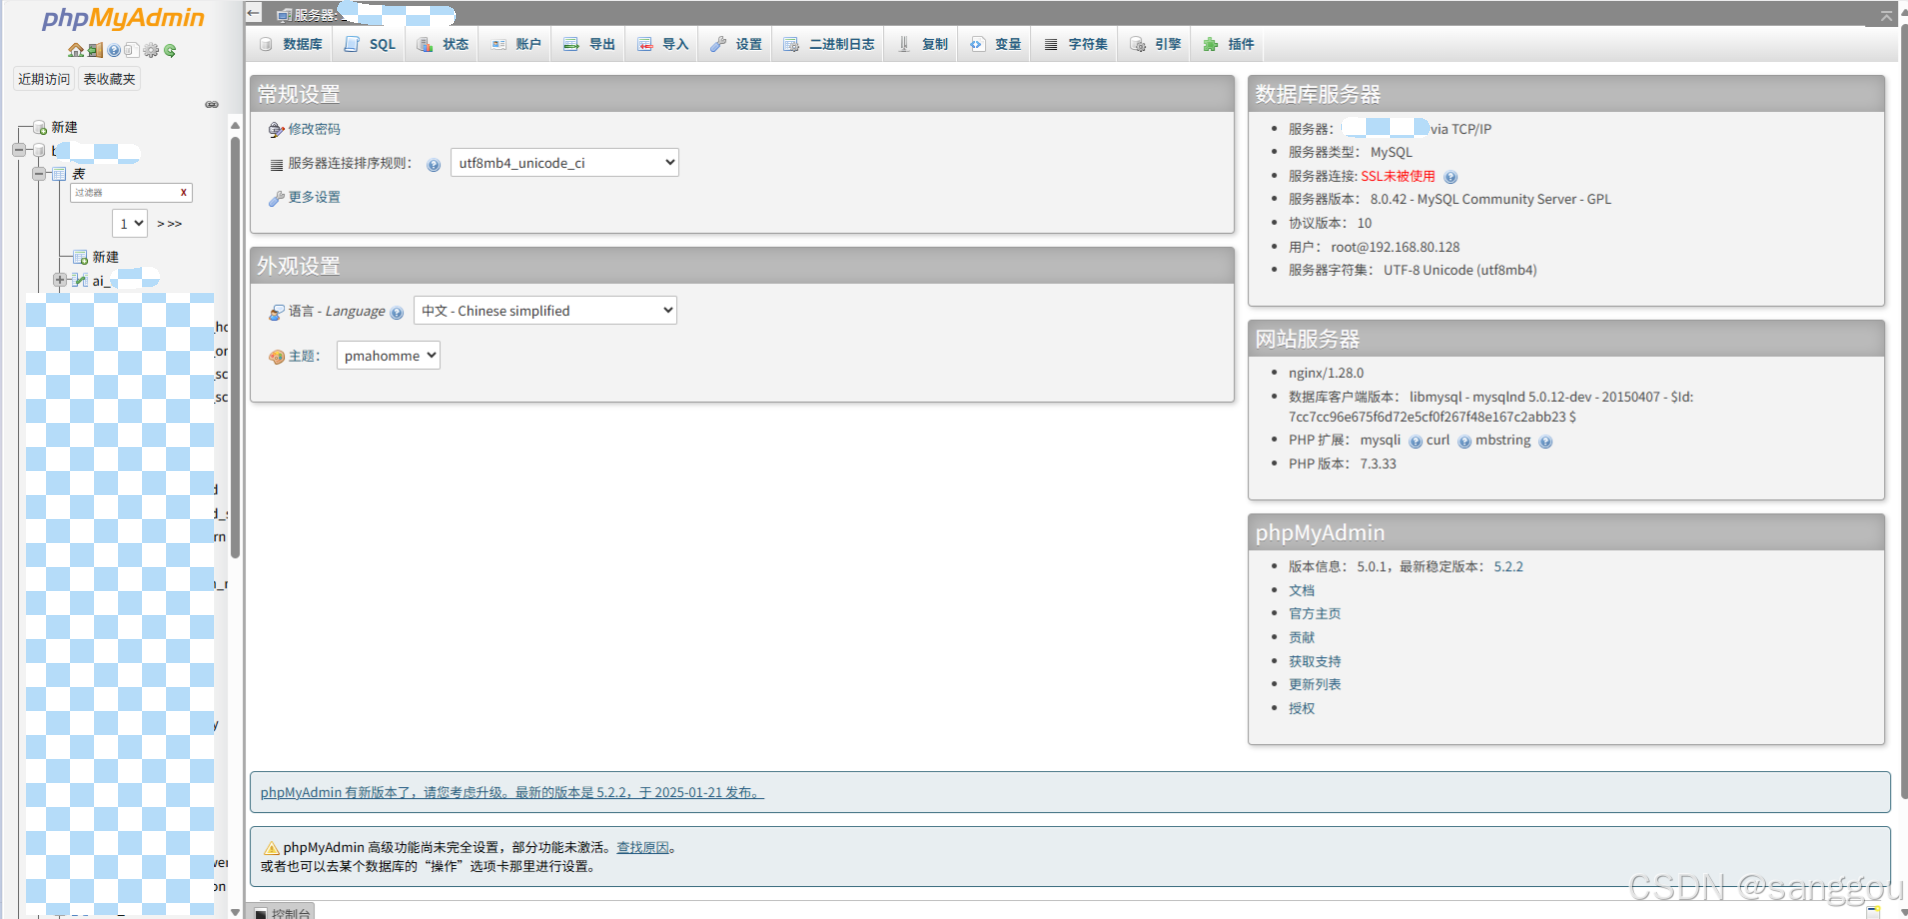Click the log out door icon

95,50
